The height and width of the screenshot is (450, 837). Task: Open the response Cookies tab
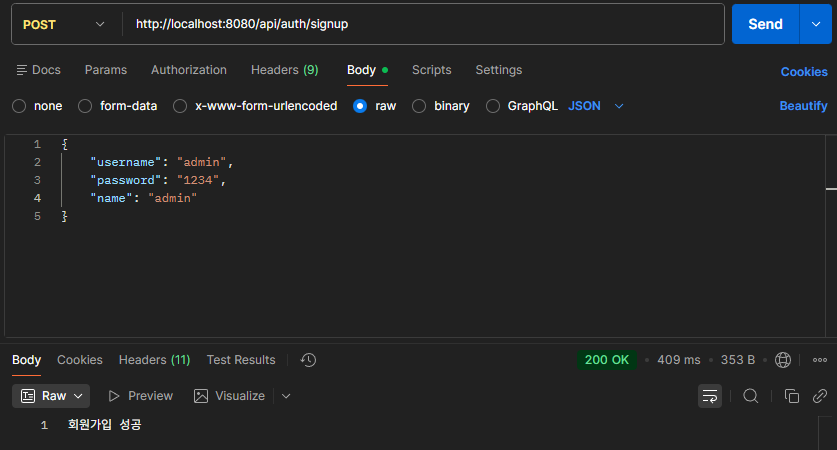pyautogui.click(x=80, y=360)
